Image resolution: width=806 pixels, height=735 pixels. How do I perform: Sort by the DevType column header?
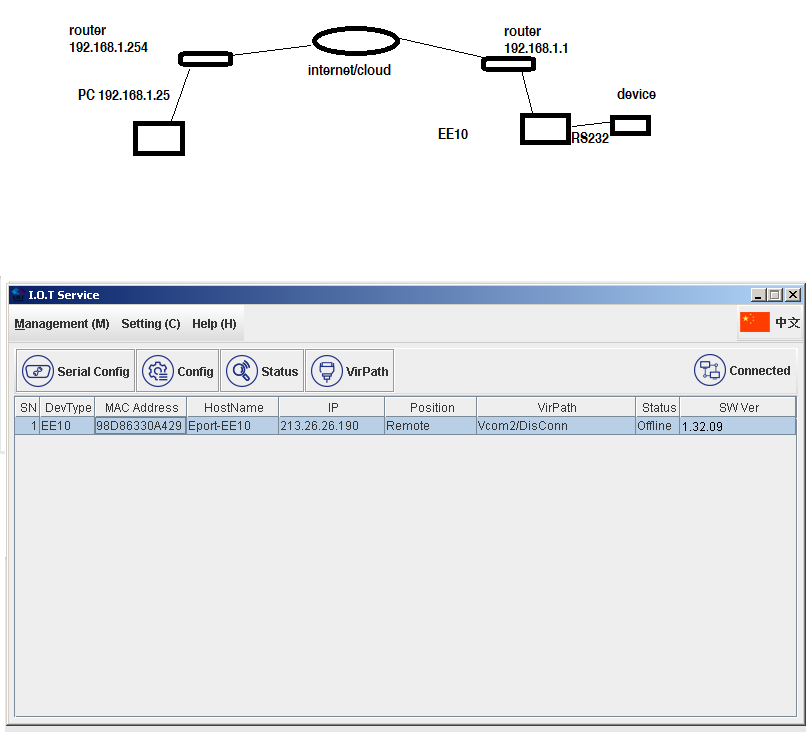pyautogui.click(x=68, y=408)
